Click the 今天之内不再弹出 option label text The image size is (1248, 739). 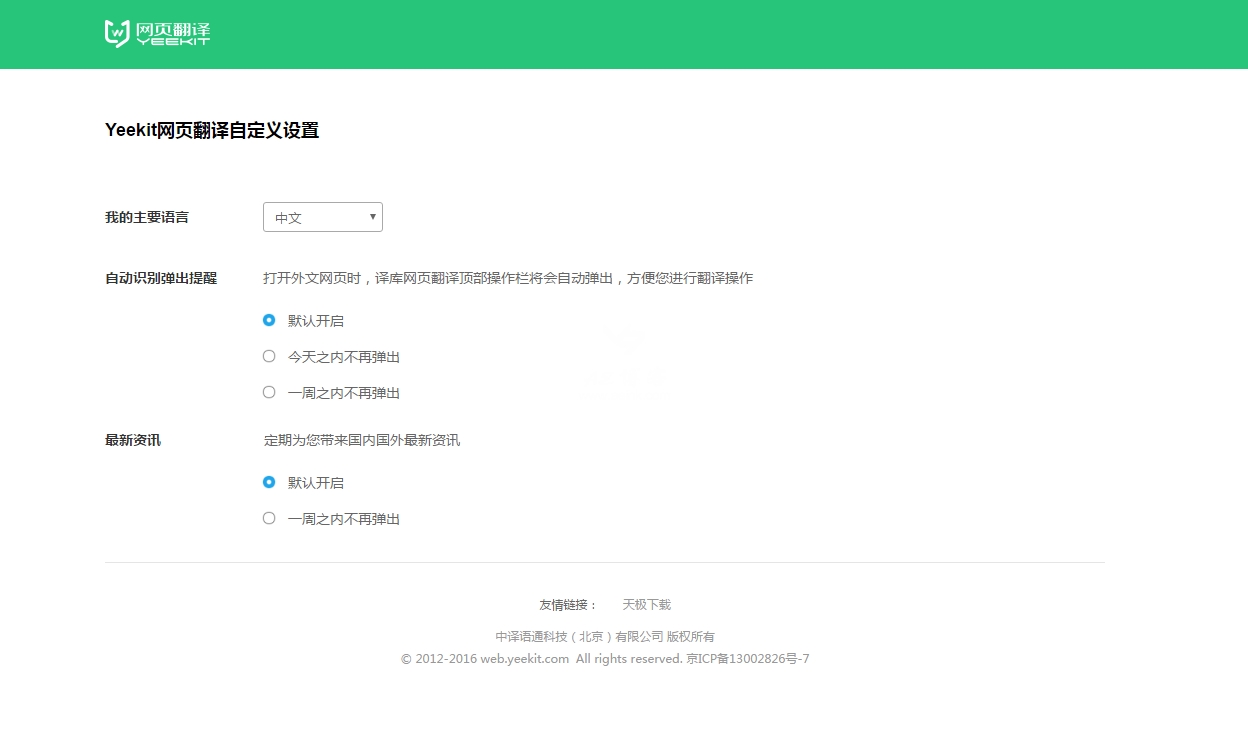pos(344,357)
